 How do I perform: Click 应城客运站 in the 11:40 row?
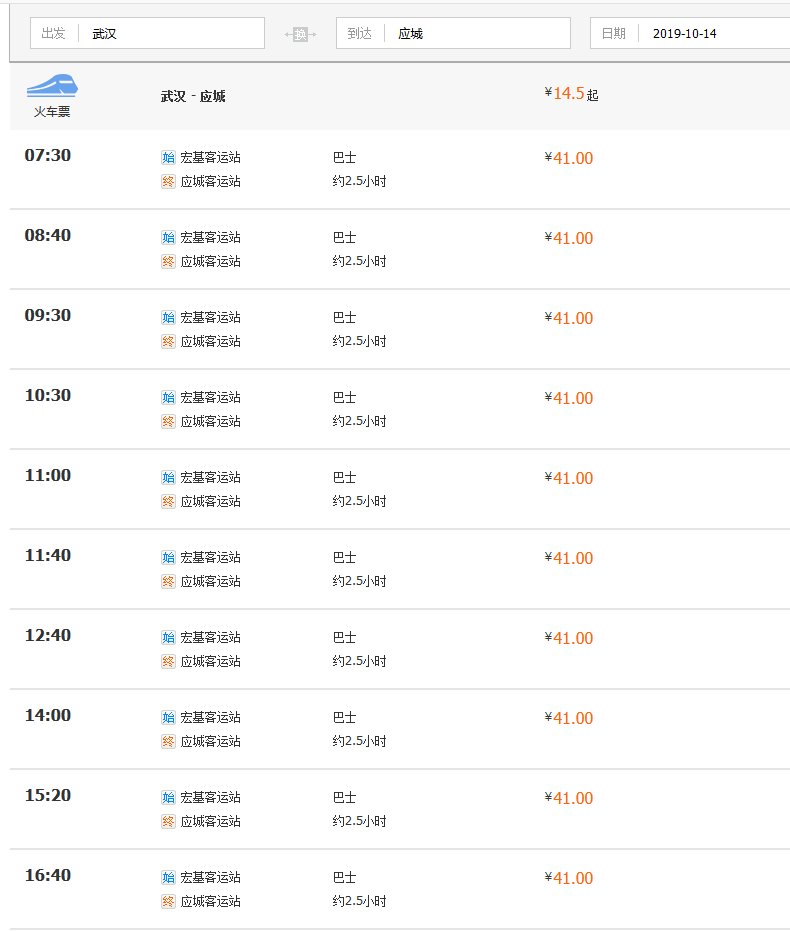click(x=211, y=581)
